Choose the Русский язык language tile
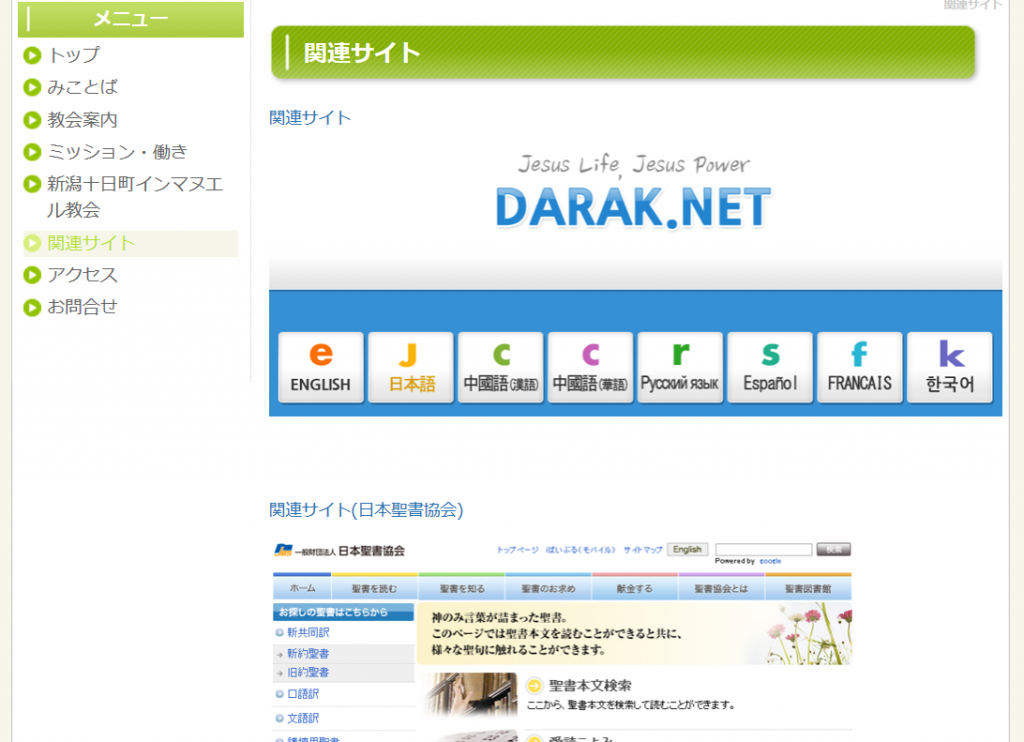Image resolution: width=1024 pixels, height=742 pixels. [680, 367]
